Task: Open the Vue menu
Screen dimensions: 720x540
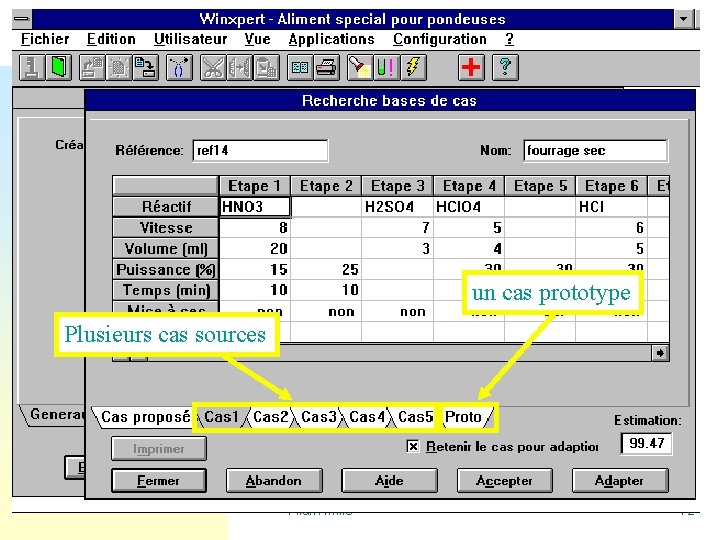Action: pos(257,39)
